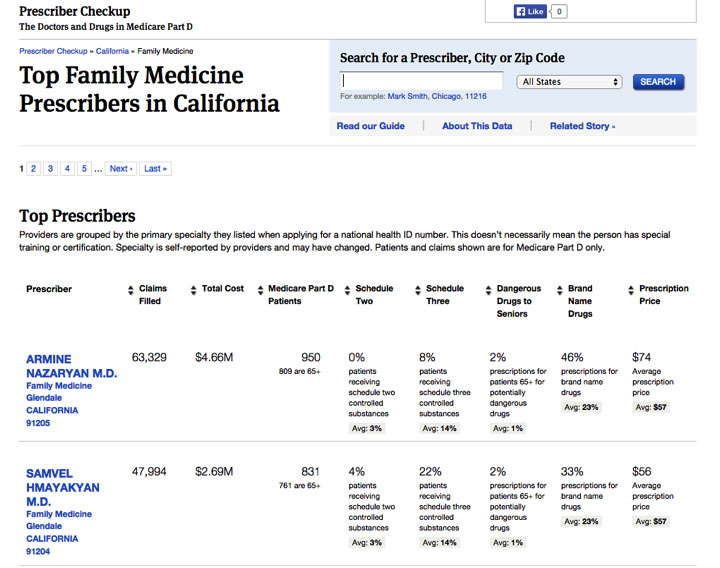Click California breadcrumb link
This screenshot has width=720, height=568.
pyautogui.click(x=112, y=51)
